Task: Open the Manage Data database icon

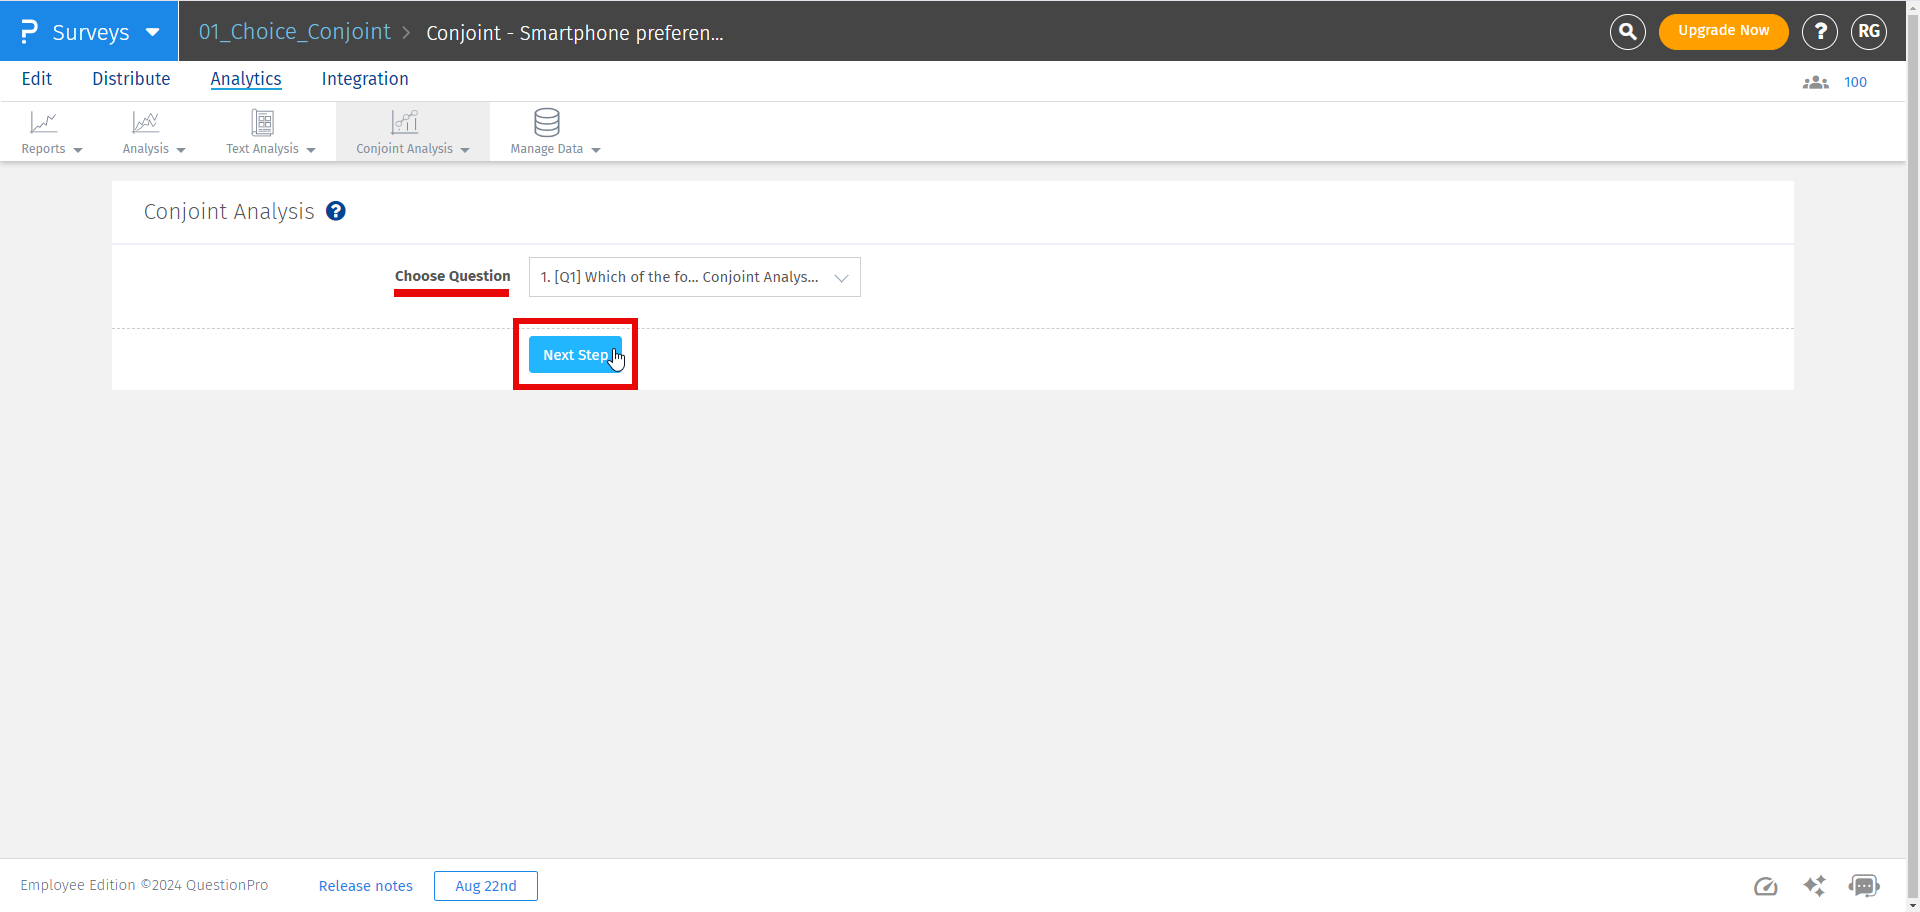Action: (x=547, y=122)
